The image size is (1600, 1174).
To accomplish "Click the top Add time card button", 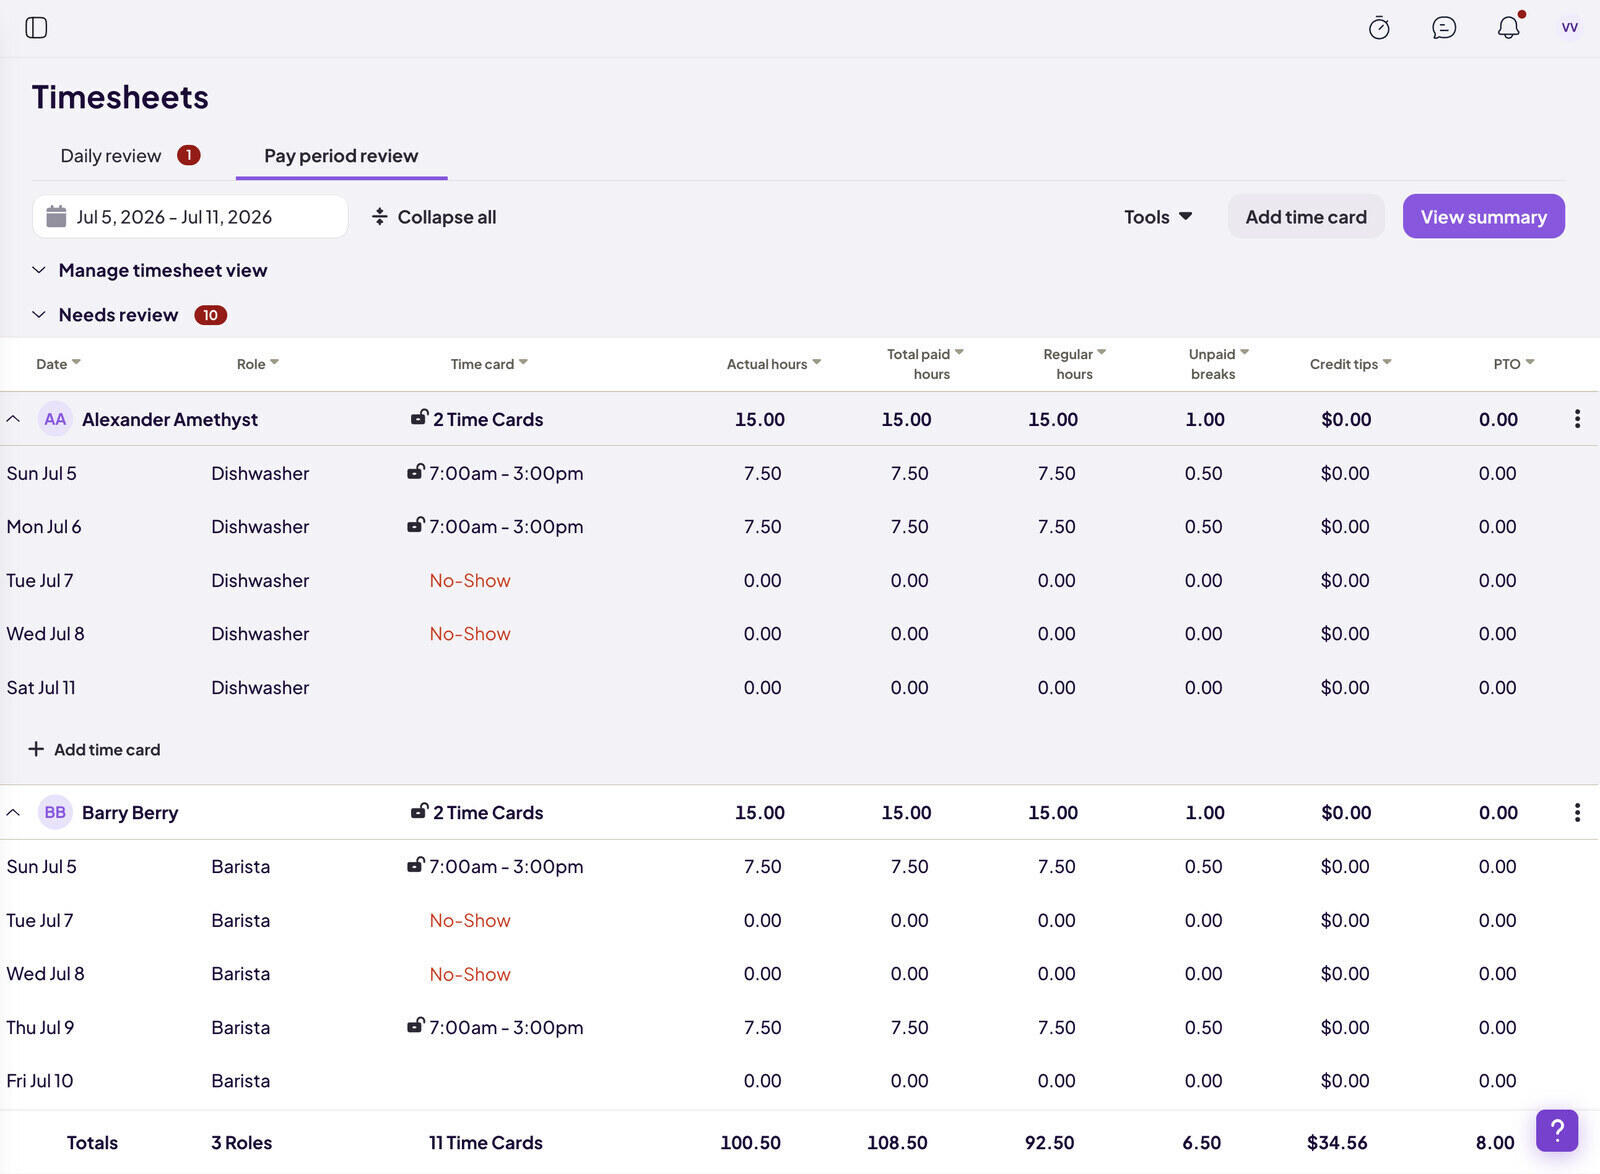I will click(1306, 217).
